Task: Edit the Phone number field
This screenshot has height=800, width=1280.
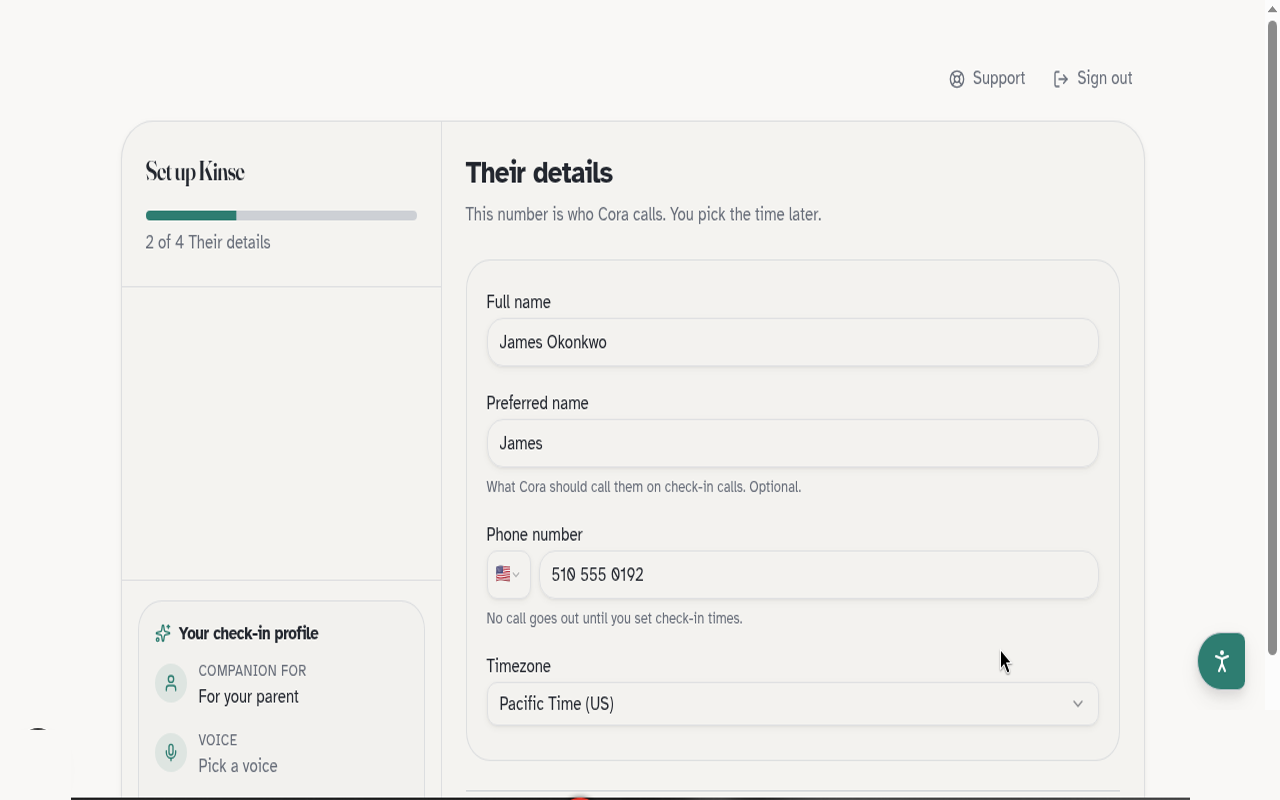Action: [818, 575]
